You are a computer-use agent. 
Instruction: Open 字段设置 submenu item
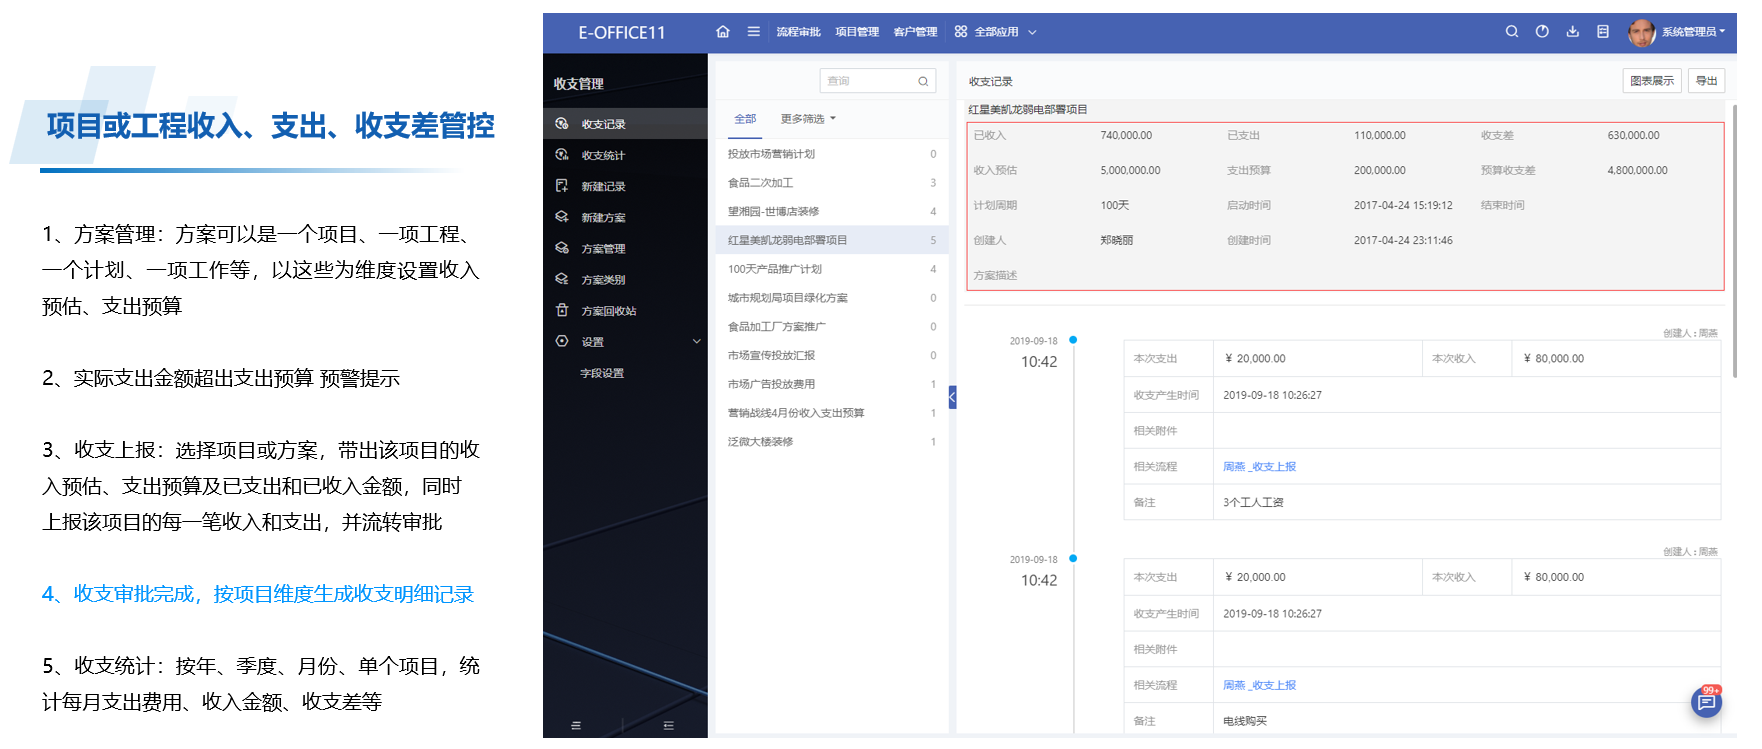click(x=602, y=373)
